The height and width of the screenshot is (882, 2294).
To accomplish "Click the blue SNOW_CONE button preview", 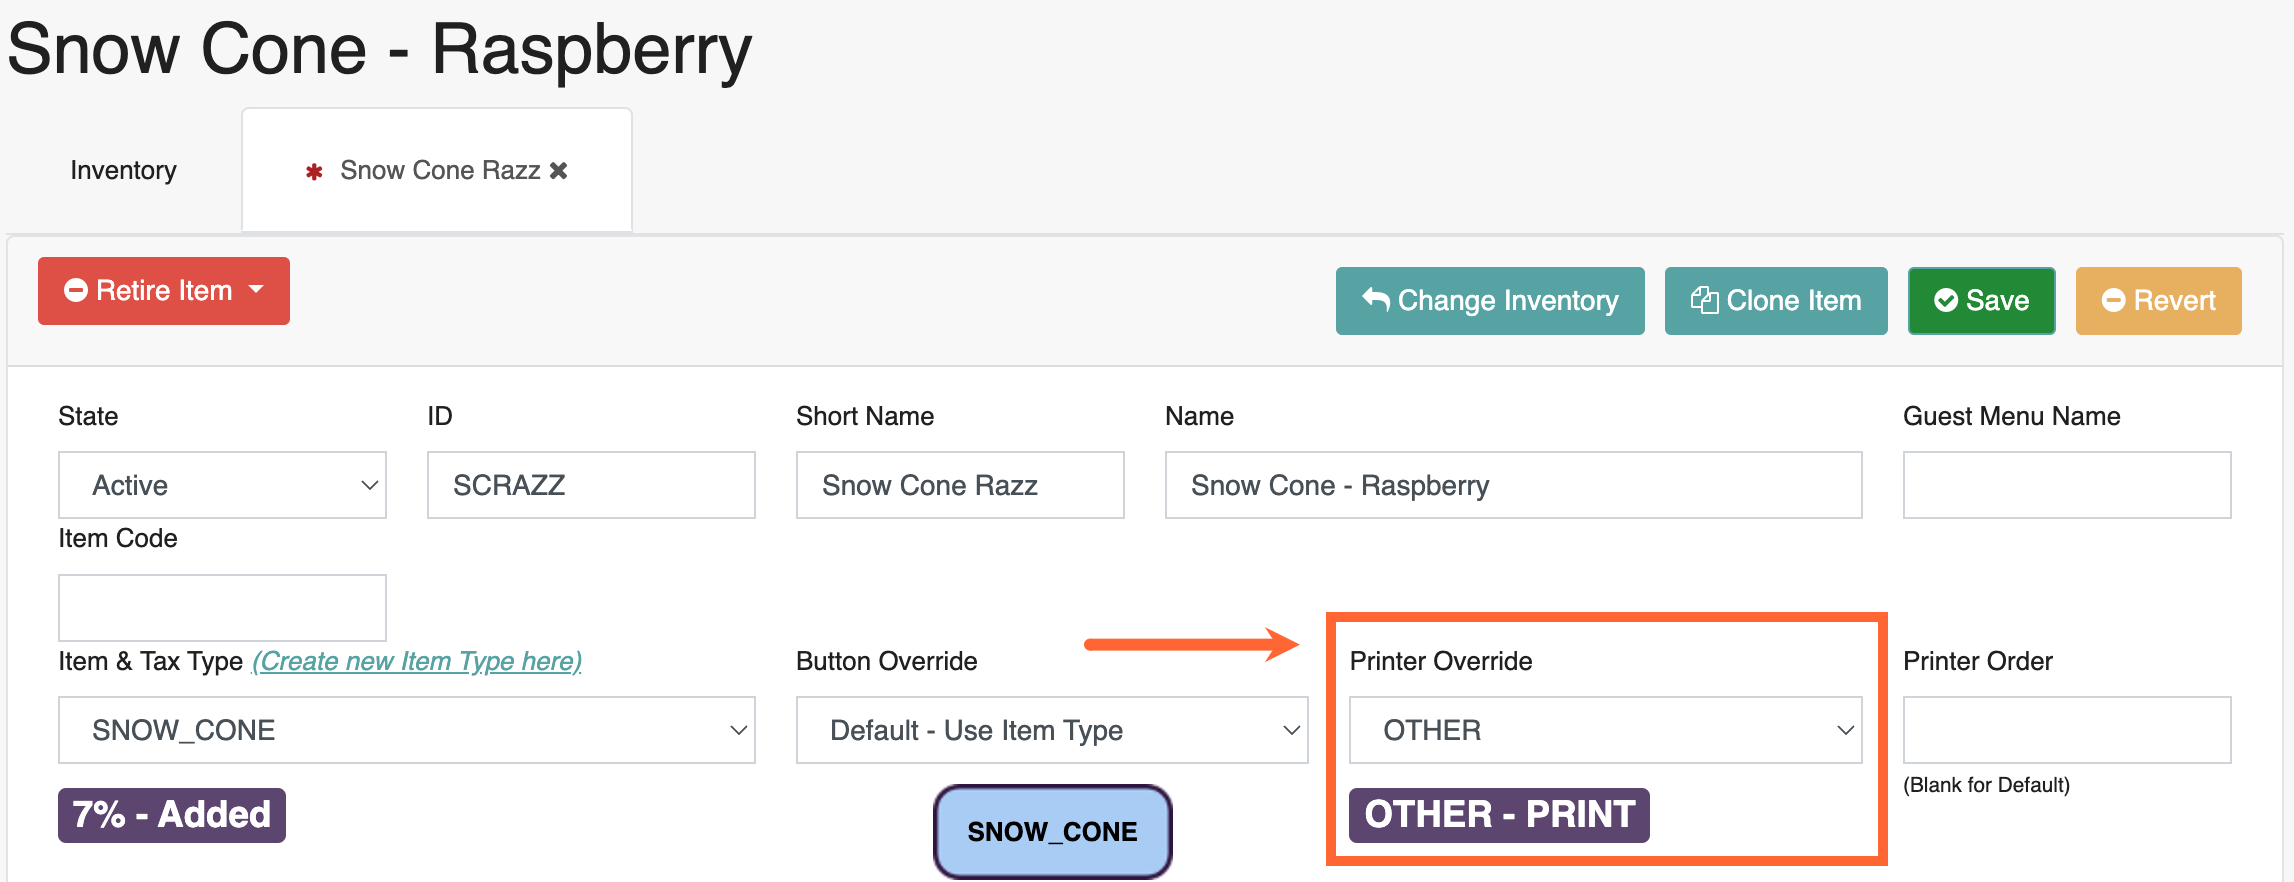I will (x=1052, y=831).
